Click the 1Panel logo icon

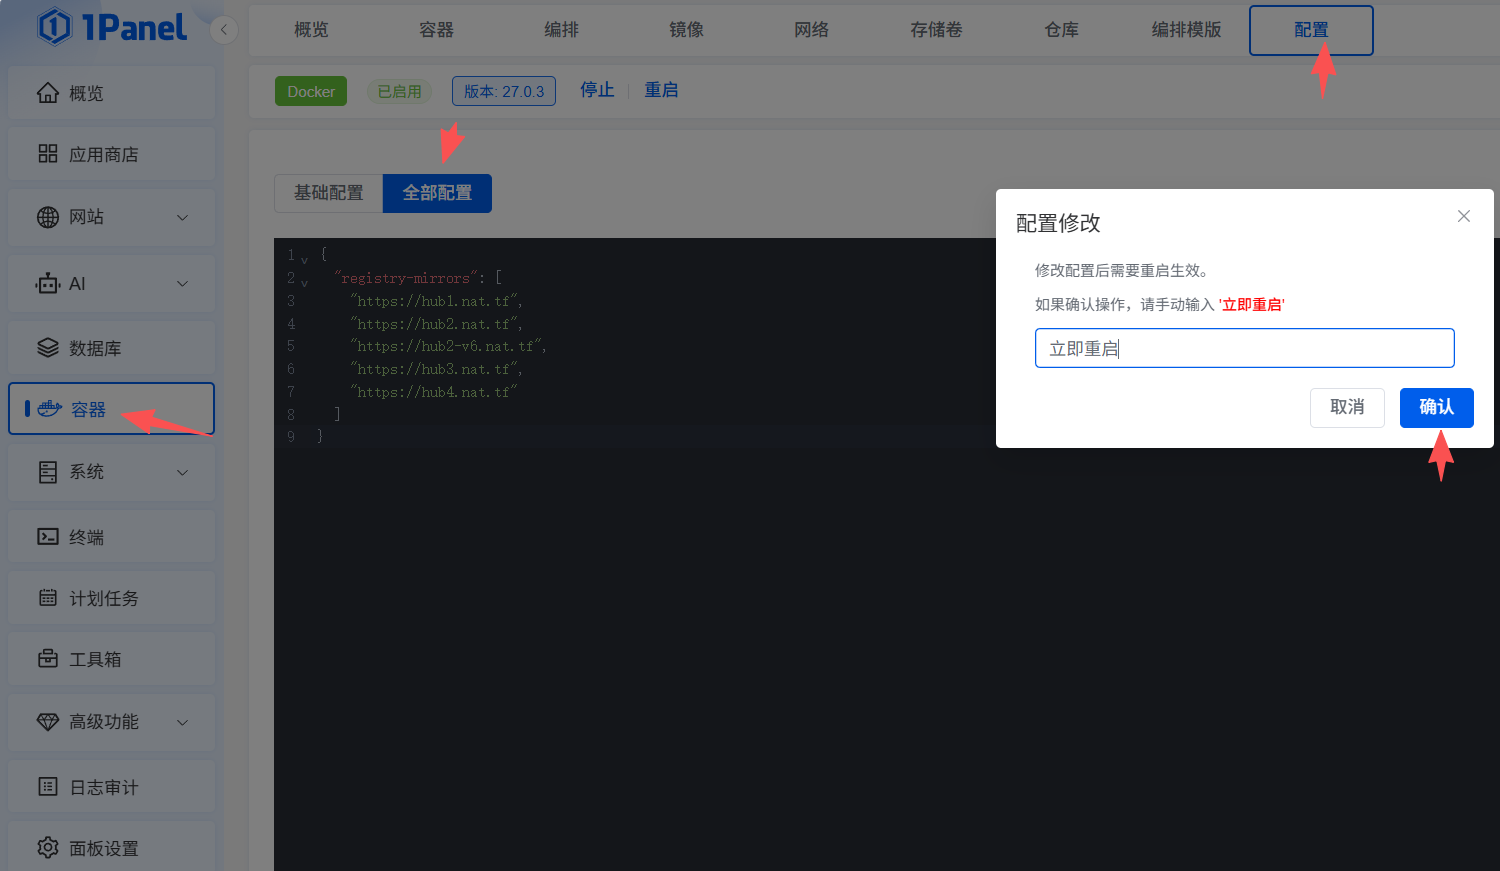(x=55, y=27)
